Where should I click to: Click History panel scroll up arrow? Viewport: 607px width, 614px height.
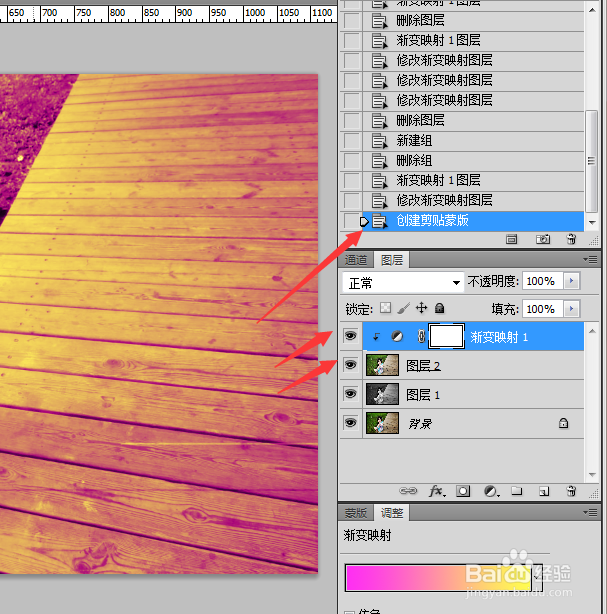(592, 10)
